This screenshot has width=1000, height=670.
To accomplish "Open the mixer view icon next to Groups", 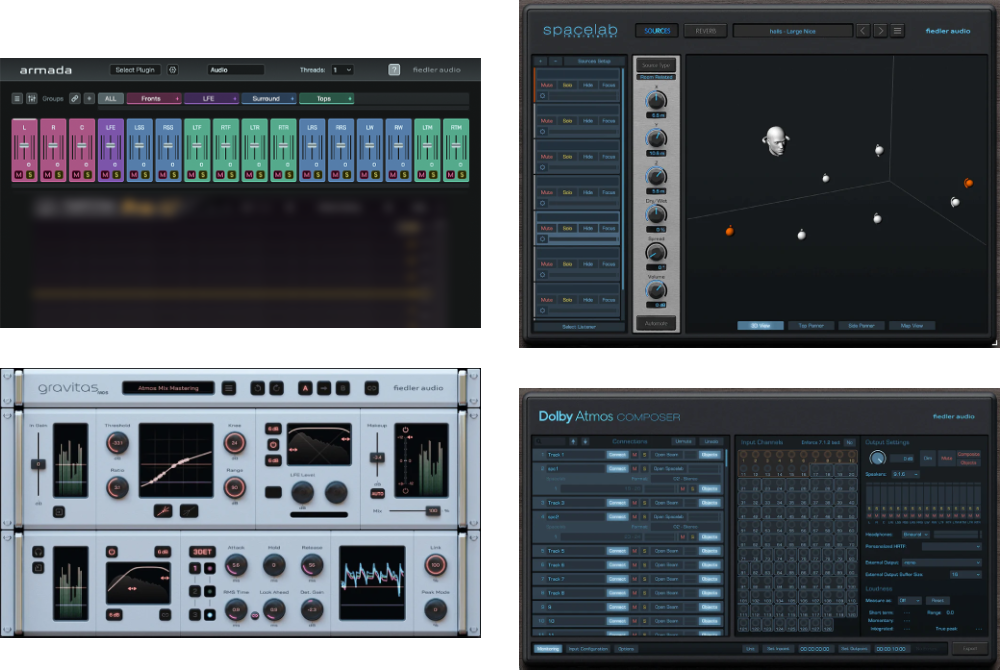I will [32, 99].
